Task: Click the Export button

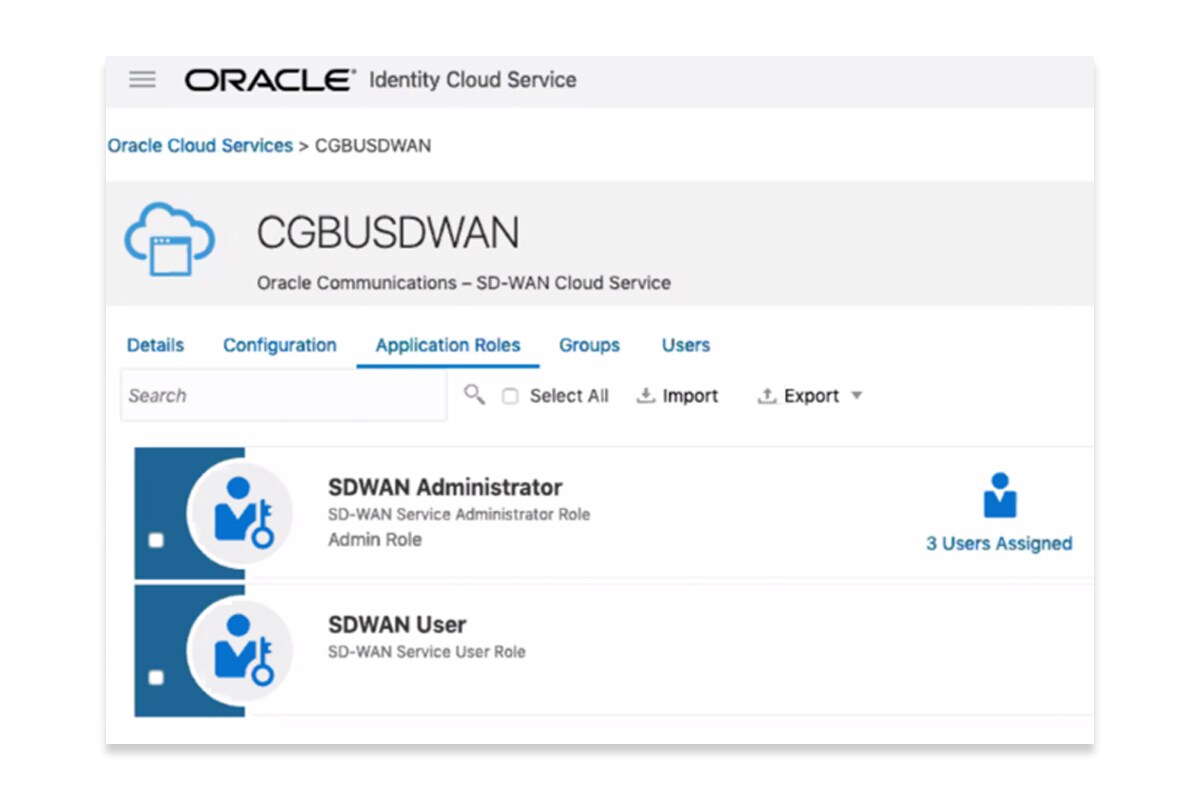Action: coord(800,396)
